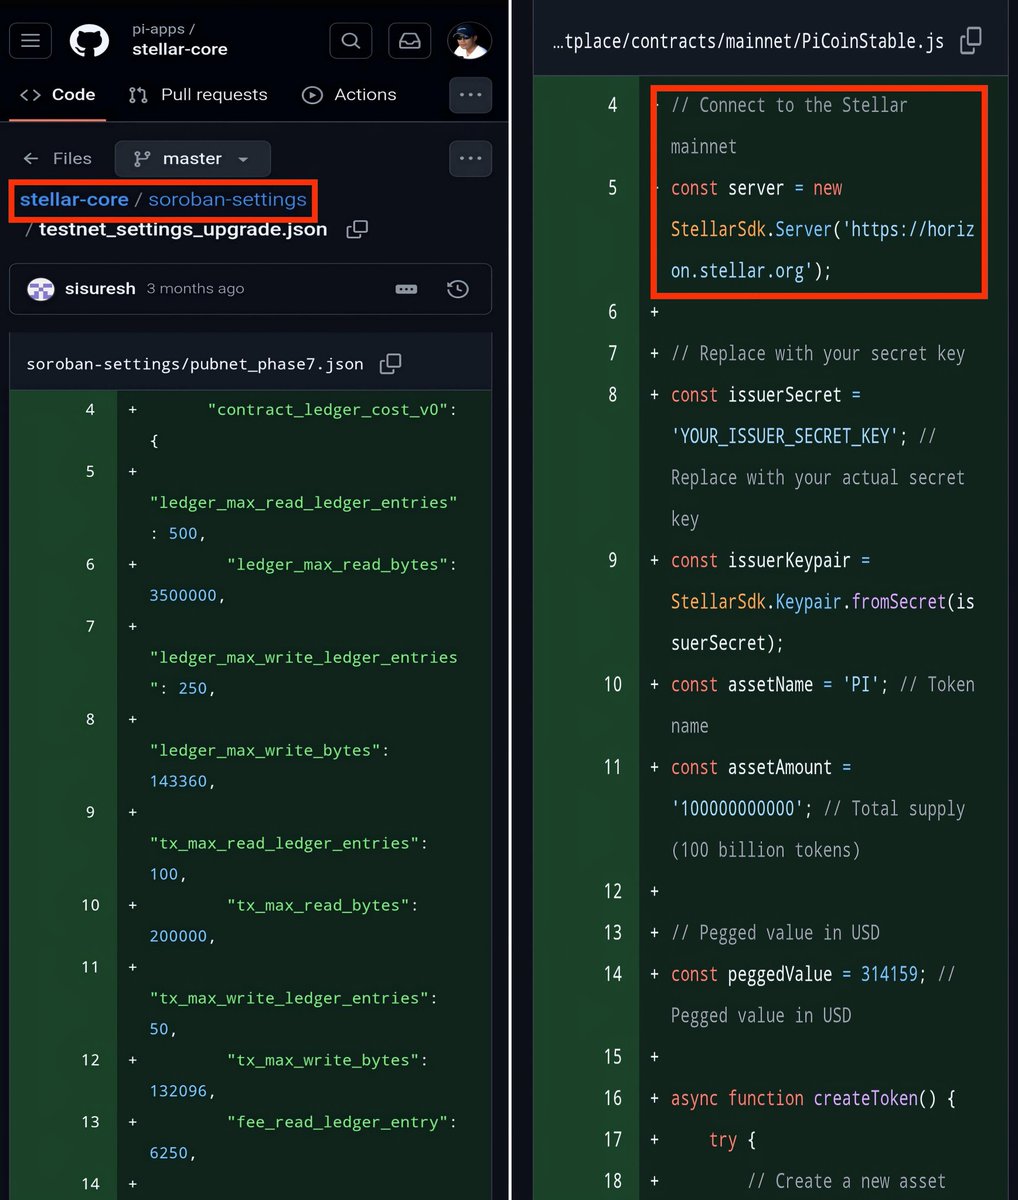Go to GitHub home via Octocat logo
Screen dimensions: 1018x1200
click(x=89, y=41)
